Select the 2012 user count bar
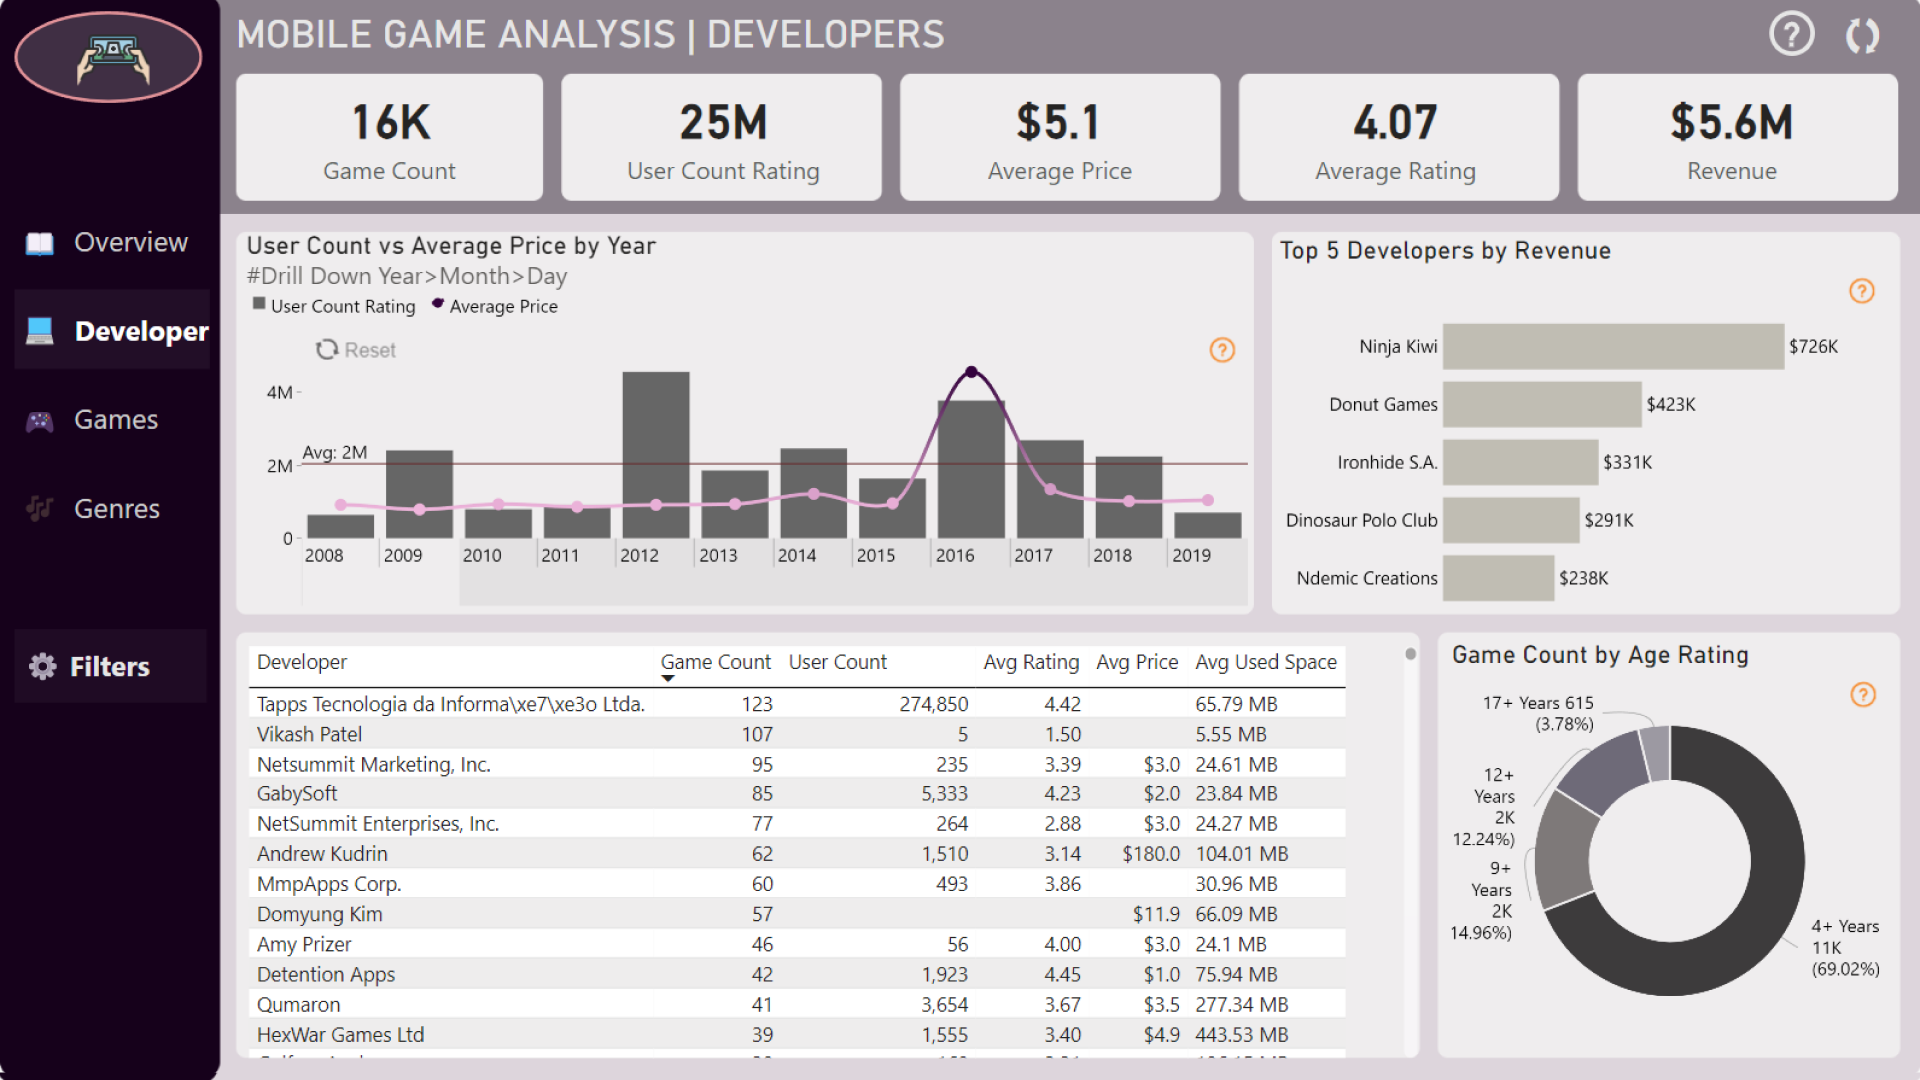1920x1080 pixels. (x=656, y=455)
